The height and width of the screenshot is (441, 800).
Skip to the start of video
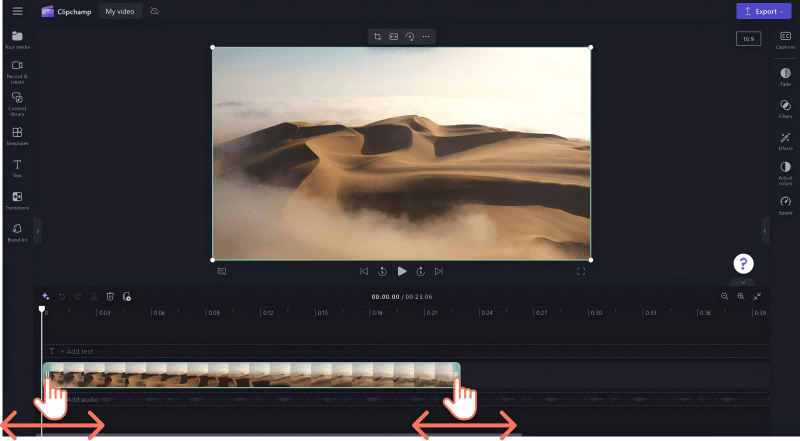364,272
